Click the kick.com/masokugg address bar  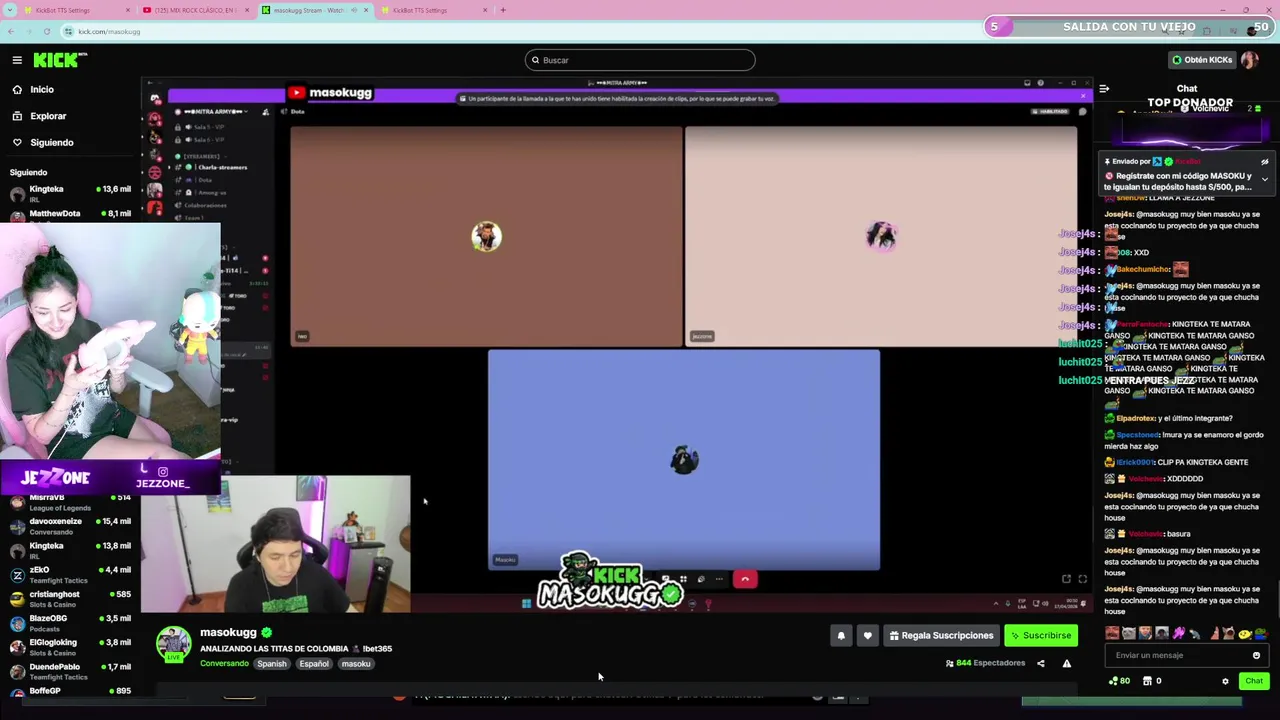[109, 31]
